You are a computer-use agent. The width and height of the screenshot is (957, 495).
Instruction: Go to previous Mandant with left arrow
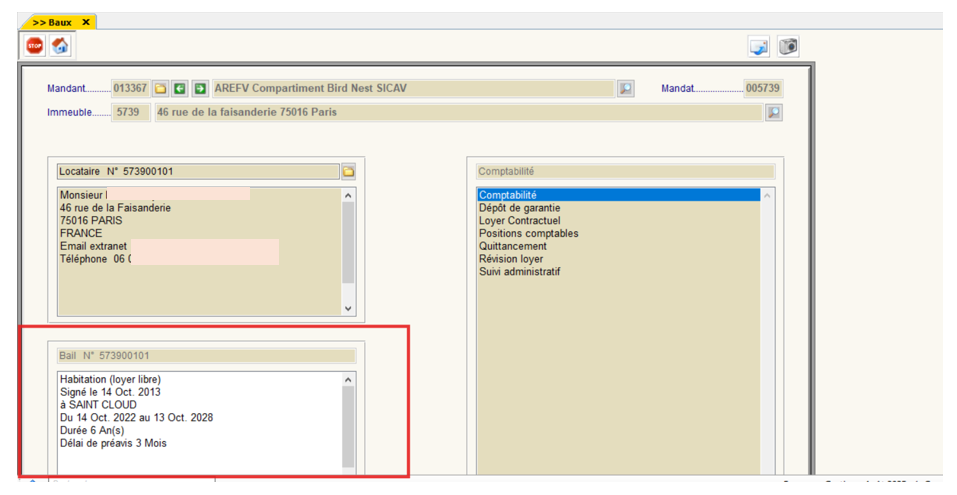[180, 89]
